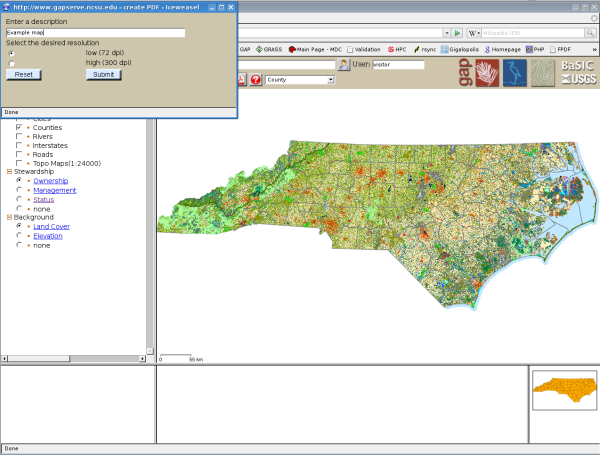Collapse the Background group
Screen dimensions: 600x455
tap(10, 217)
